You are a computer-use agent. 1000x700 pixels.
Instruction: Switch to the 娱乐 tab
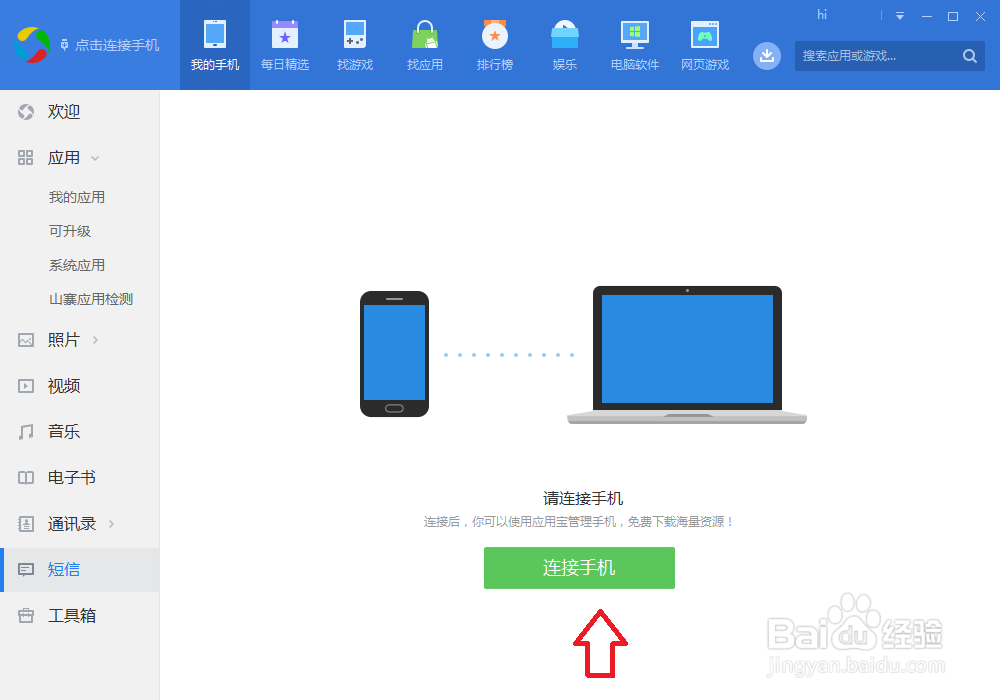coord(565,45)
